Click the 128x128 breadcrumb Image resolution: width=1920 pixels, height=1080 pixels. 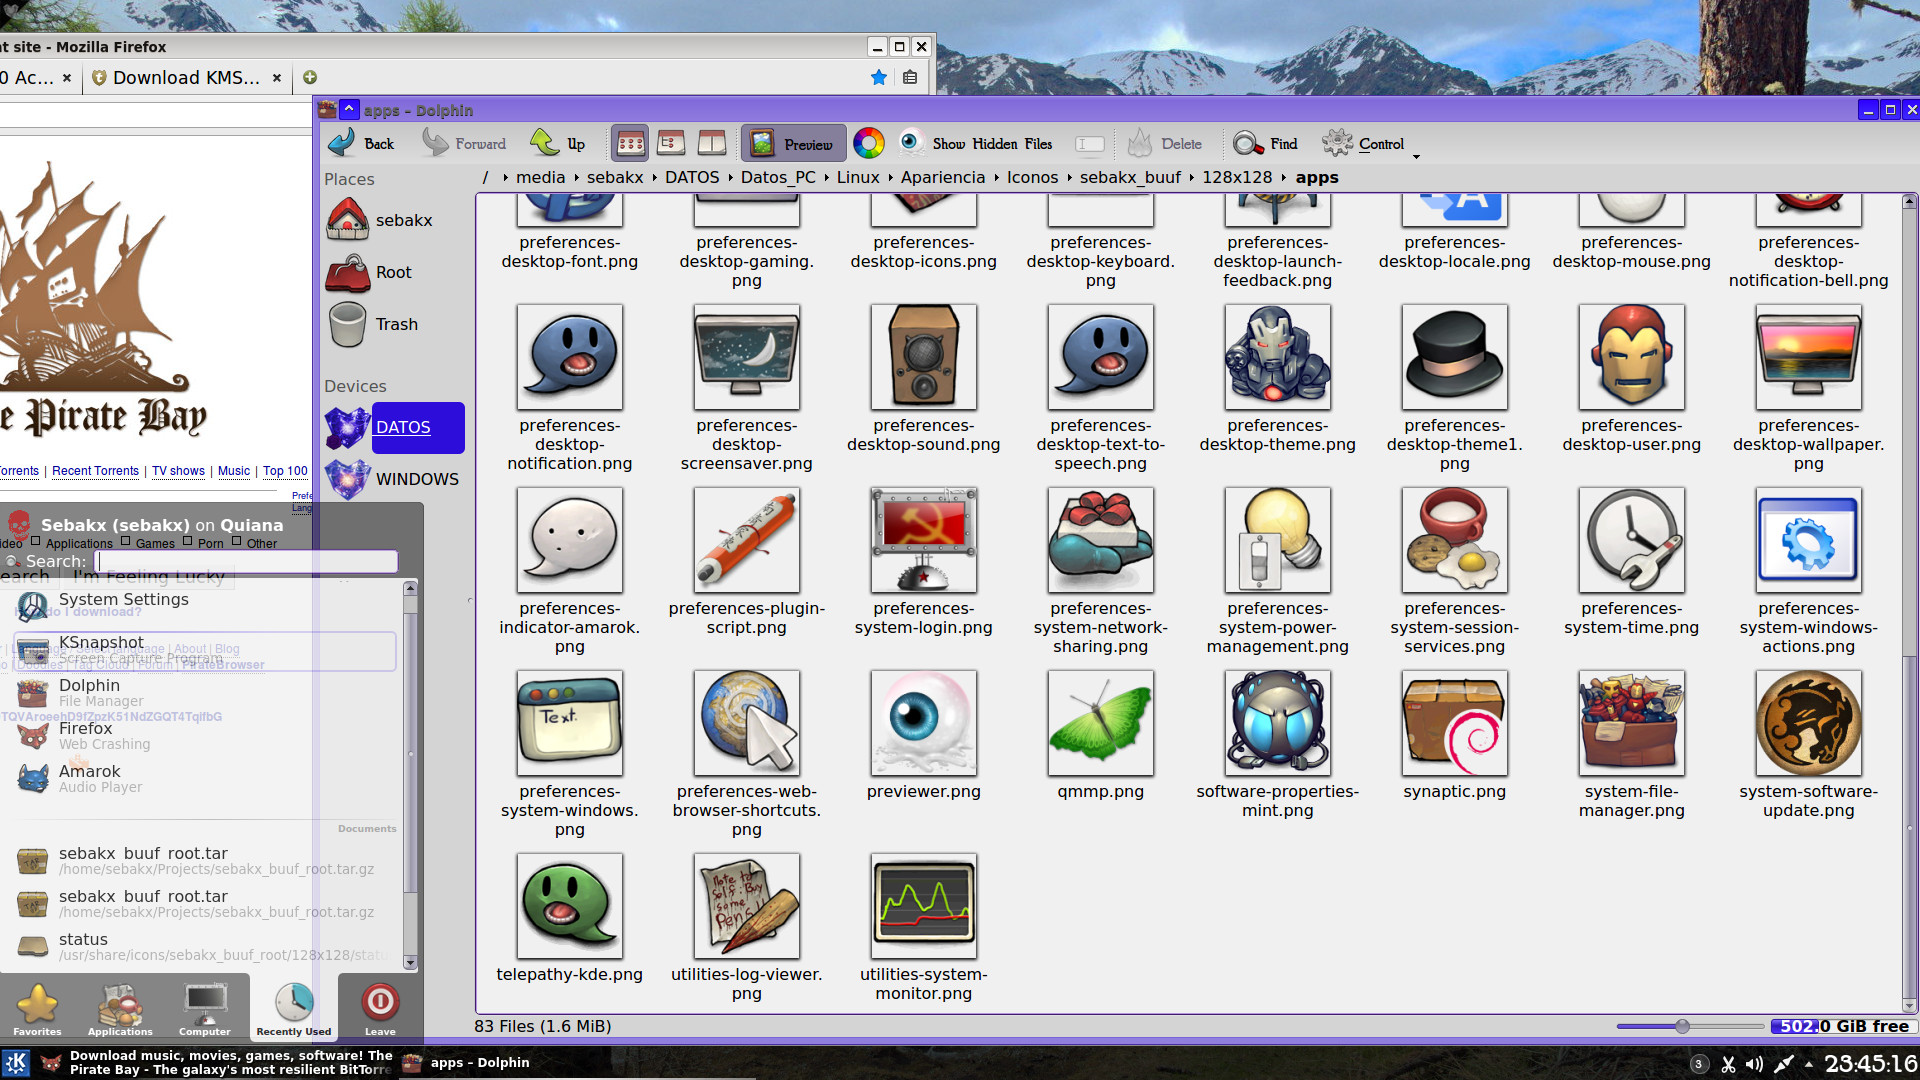point(1237,177)
